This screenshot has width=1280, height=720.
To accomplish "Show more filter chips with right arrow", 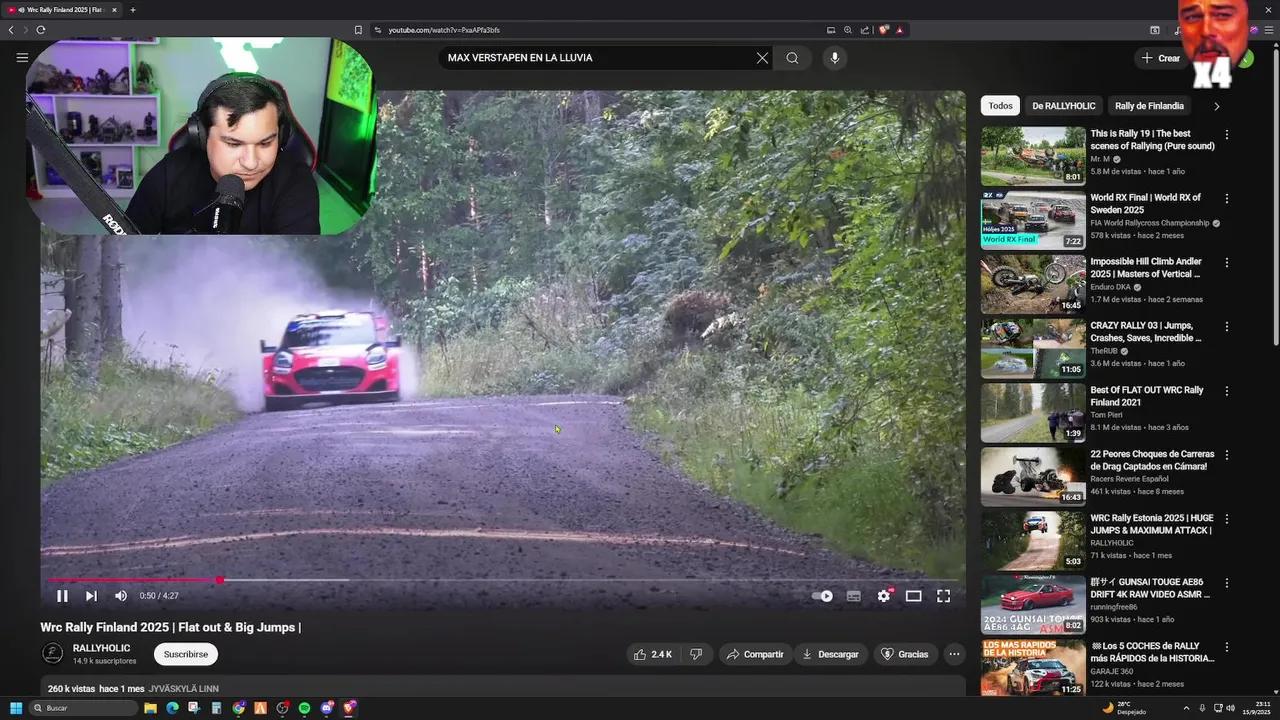I will coord(1216,106).
